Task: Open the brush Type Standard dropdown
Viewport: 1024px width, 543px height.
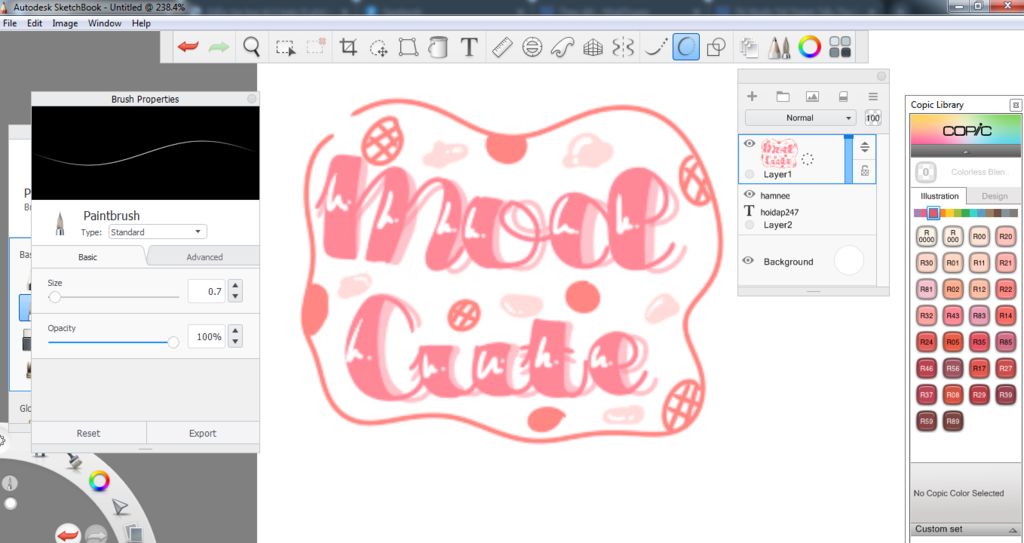Action: click(157, 232)
